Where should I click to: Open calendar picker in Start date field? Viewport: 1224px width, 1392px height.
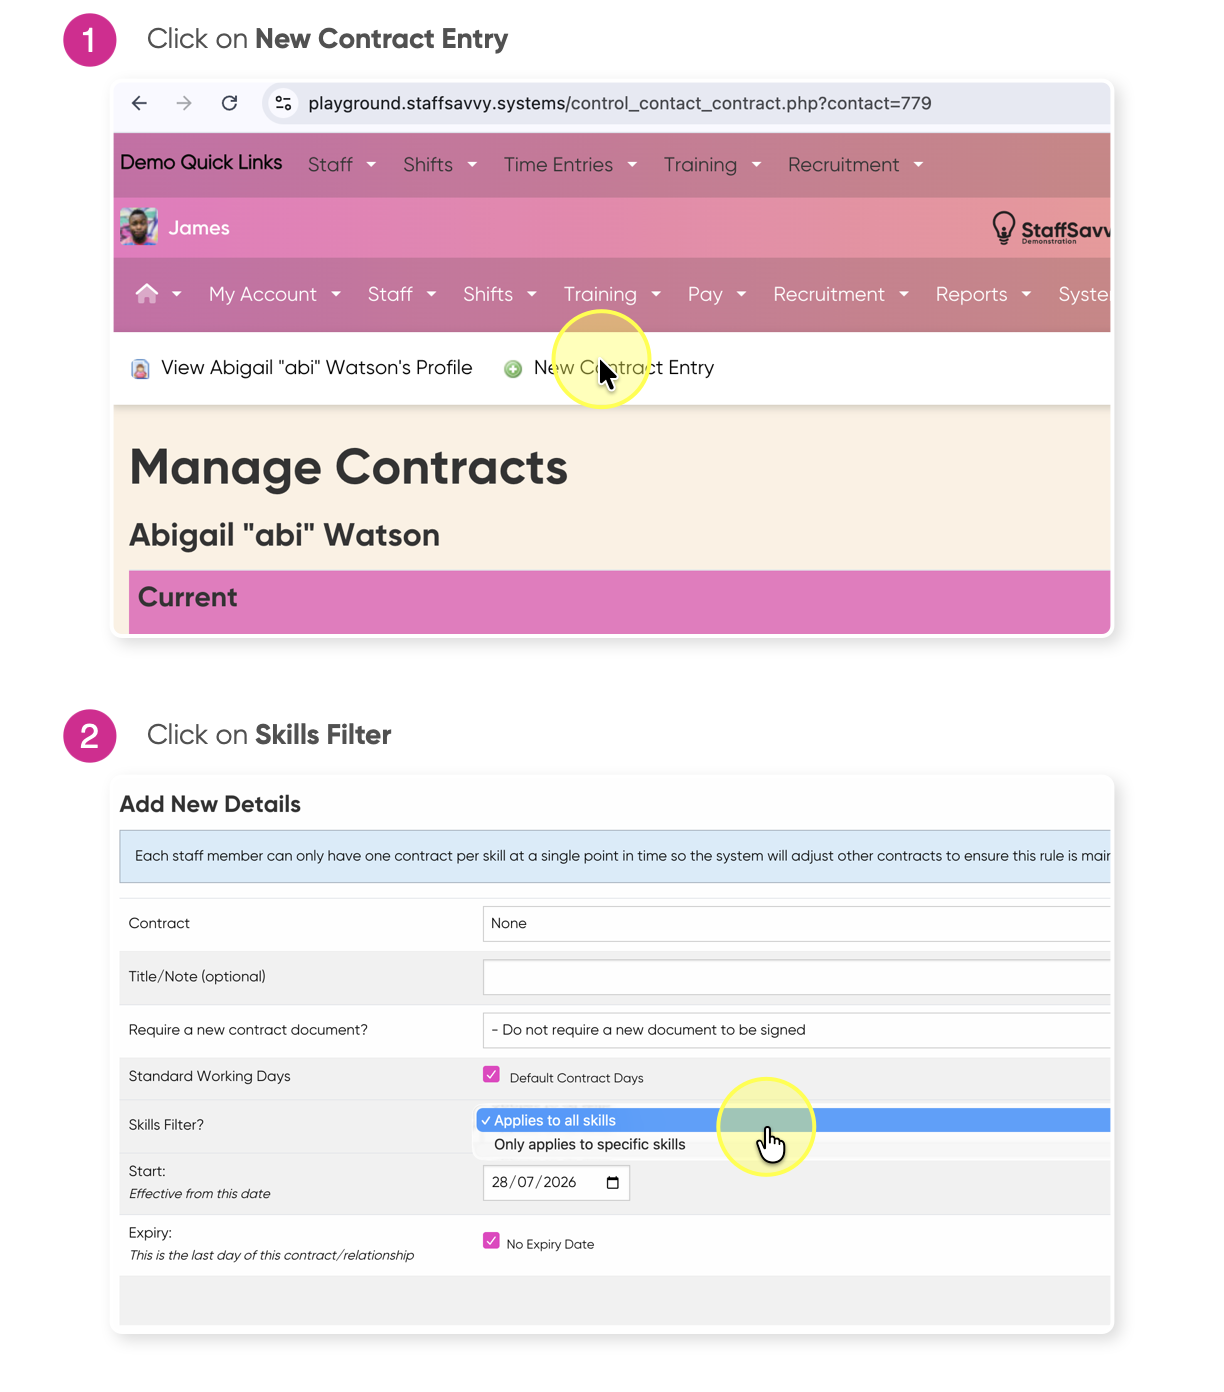[x=613, y=1183]
